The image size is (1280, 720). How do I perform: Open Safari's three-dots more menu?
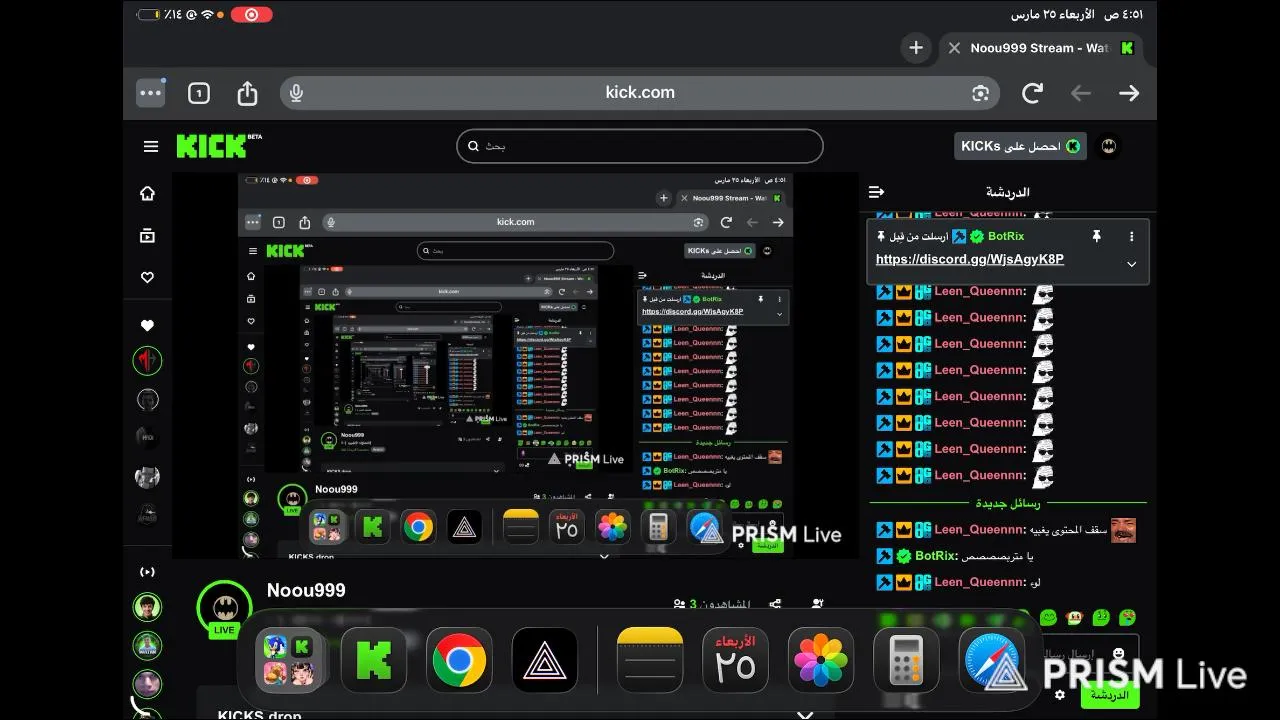point(151,93)
